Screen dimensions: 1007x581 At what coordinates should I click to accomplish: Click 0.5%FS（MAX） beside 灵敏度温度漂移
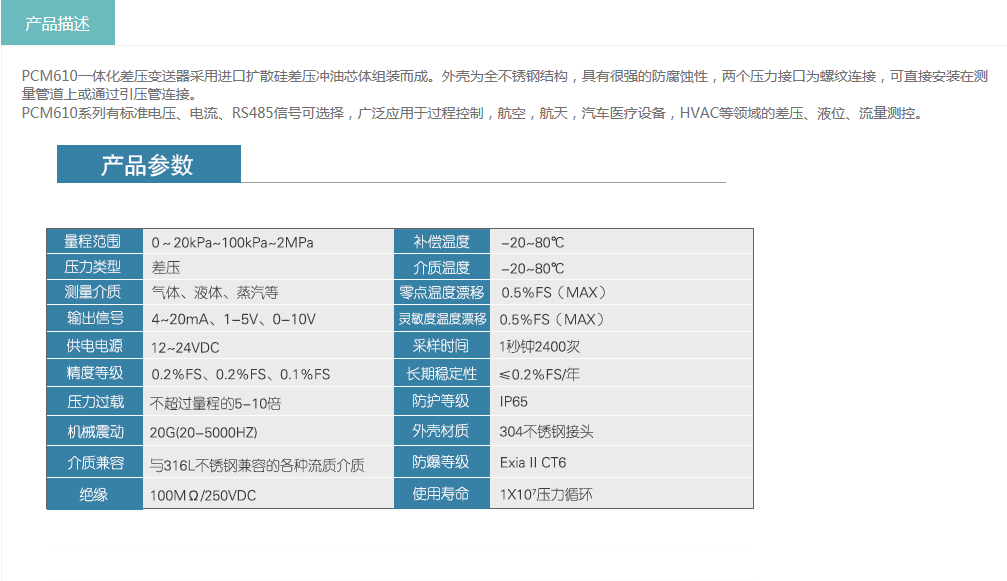point(552,319)
